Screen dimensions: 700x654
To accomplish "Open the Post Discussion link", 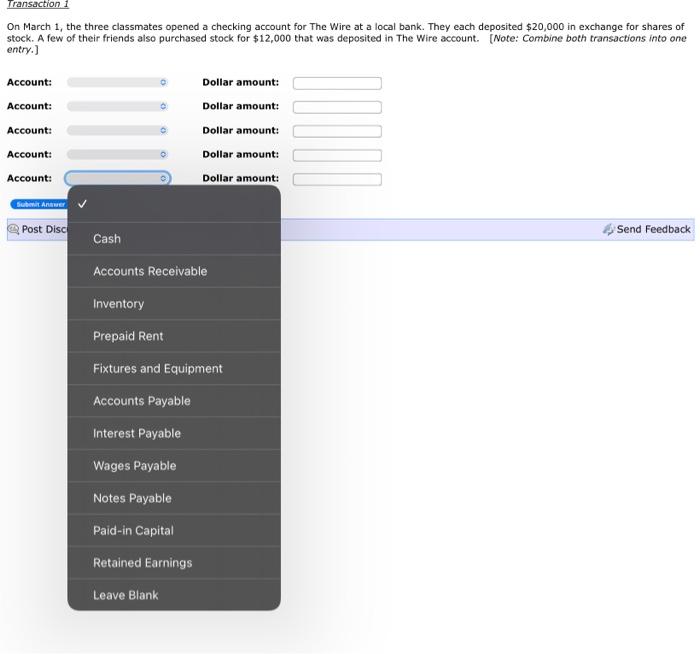I will (x=45, y=229).
